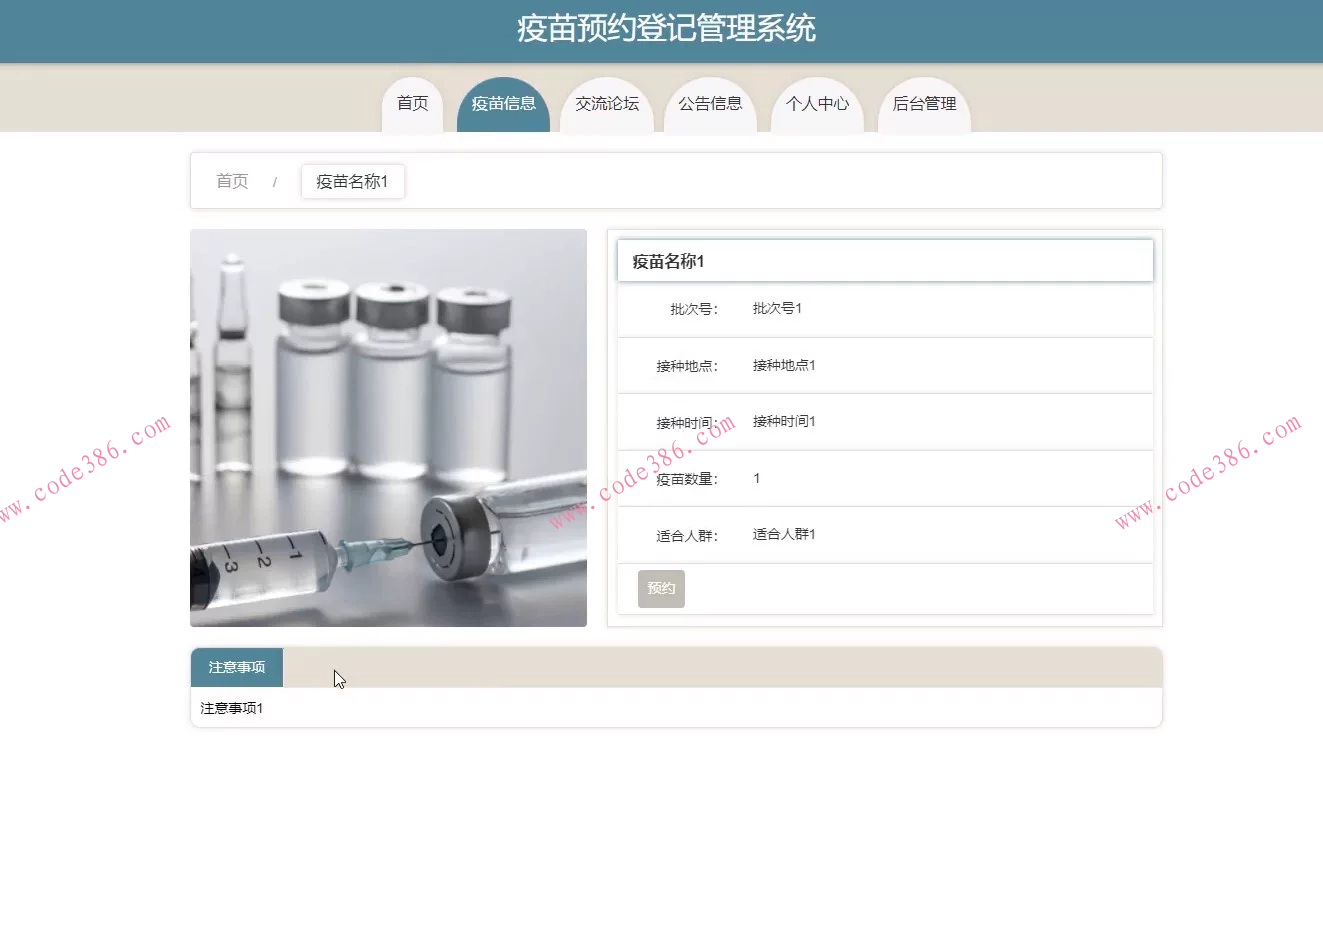Open the 后台管理 backend management tab

(924, 102)
